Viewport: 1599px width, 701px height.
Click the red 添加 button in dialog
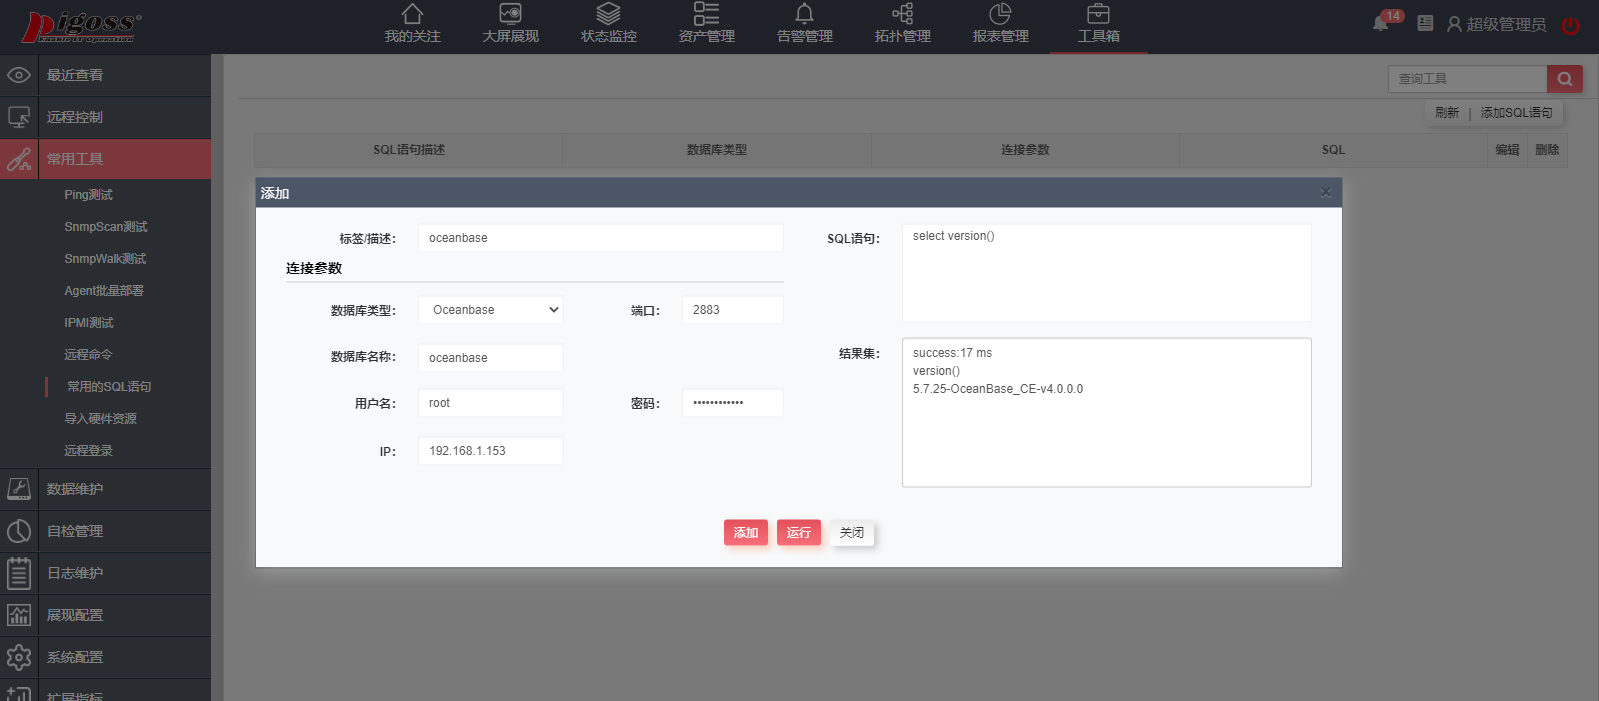pyautogui.click(x=746, y=532)
